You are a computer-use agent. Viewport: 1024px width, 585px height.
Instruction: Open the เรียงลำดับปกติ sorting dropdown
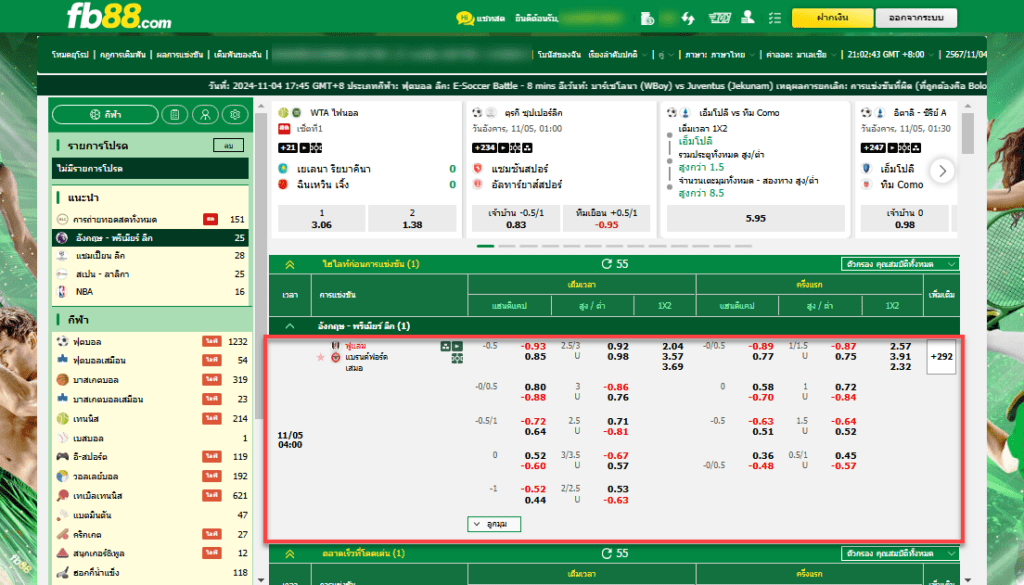click(x=618, y=54)
